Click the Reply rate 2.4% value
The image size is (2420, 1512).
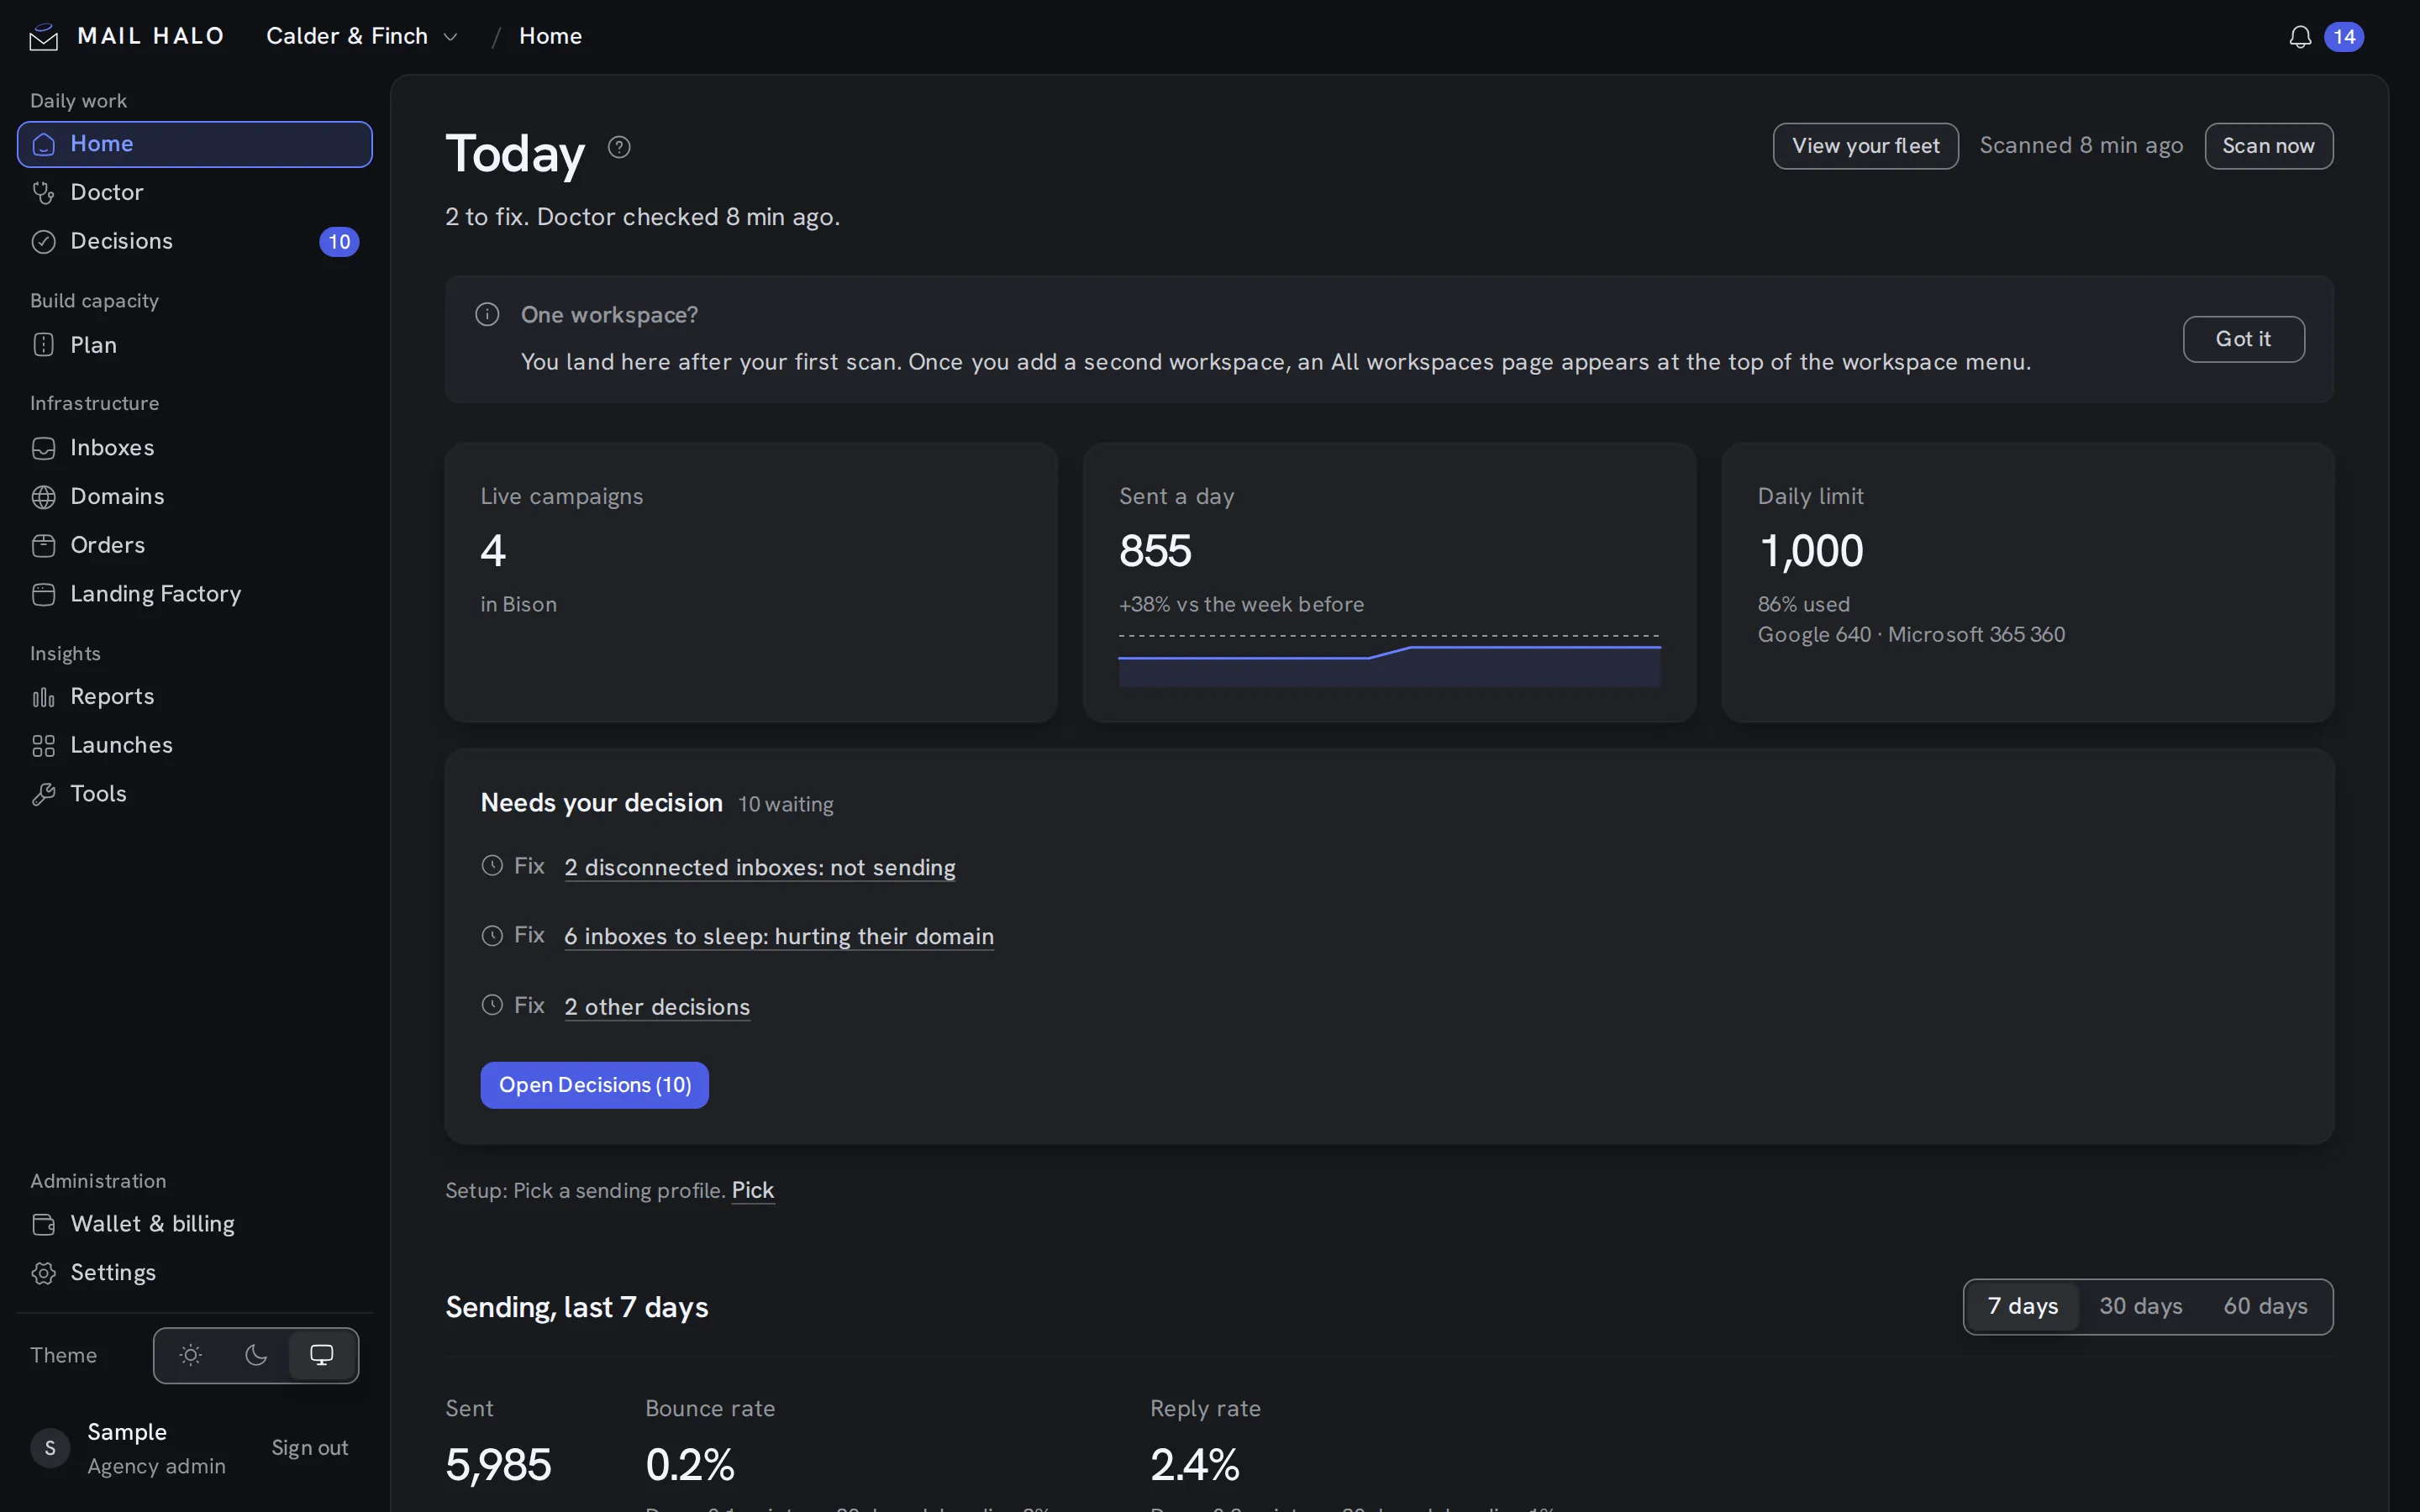[x=1195, y=1465]
